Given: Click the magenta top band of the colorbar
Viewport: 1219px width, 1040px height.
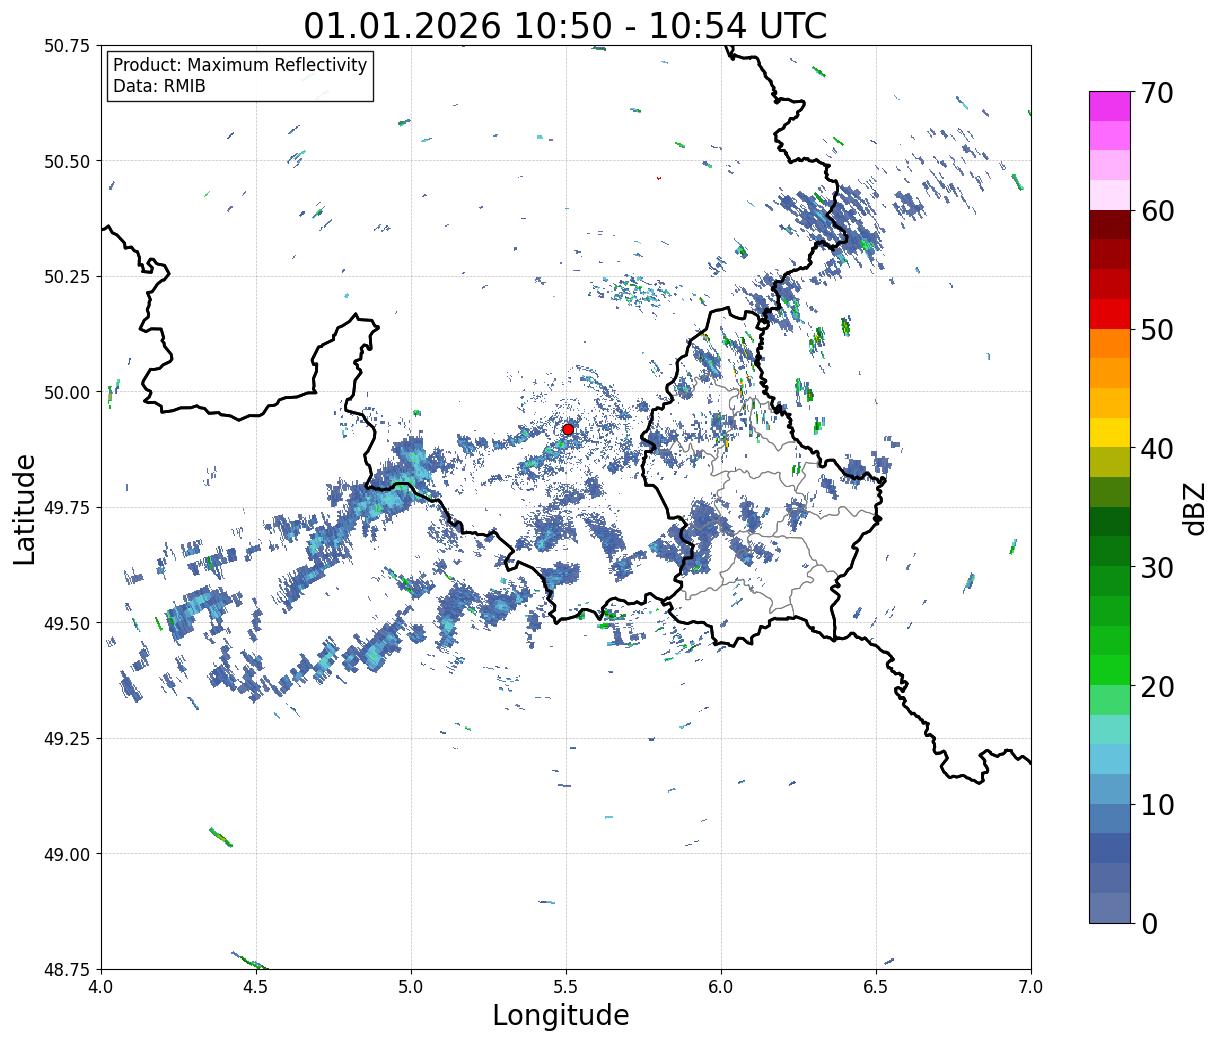Looking at the screenshot, I should [1110, 106].
